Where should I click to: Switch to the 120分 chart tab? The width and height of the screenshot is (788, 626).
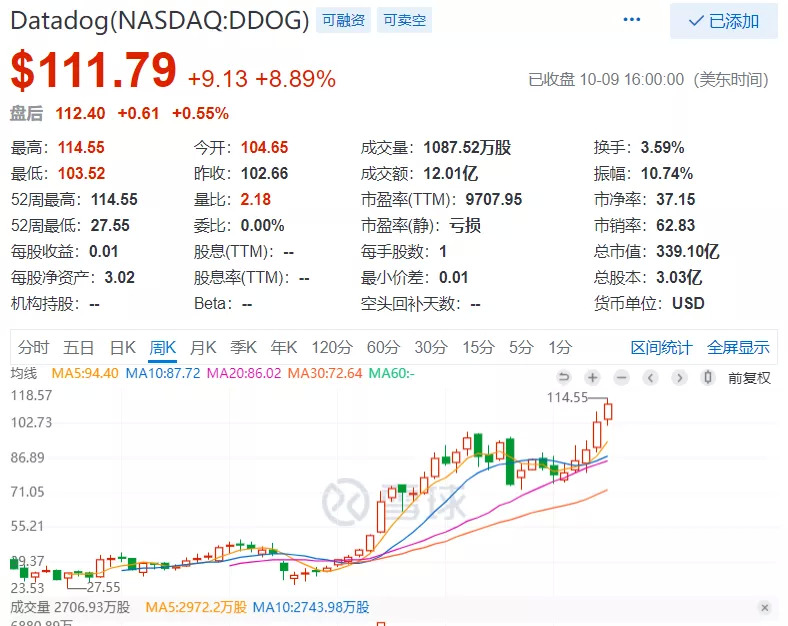(x=332, y=347)
